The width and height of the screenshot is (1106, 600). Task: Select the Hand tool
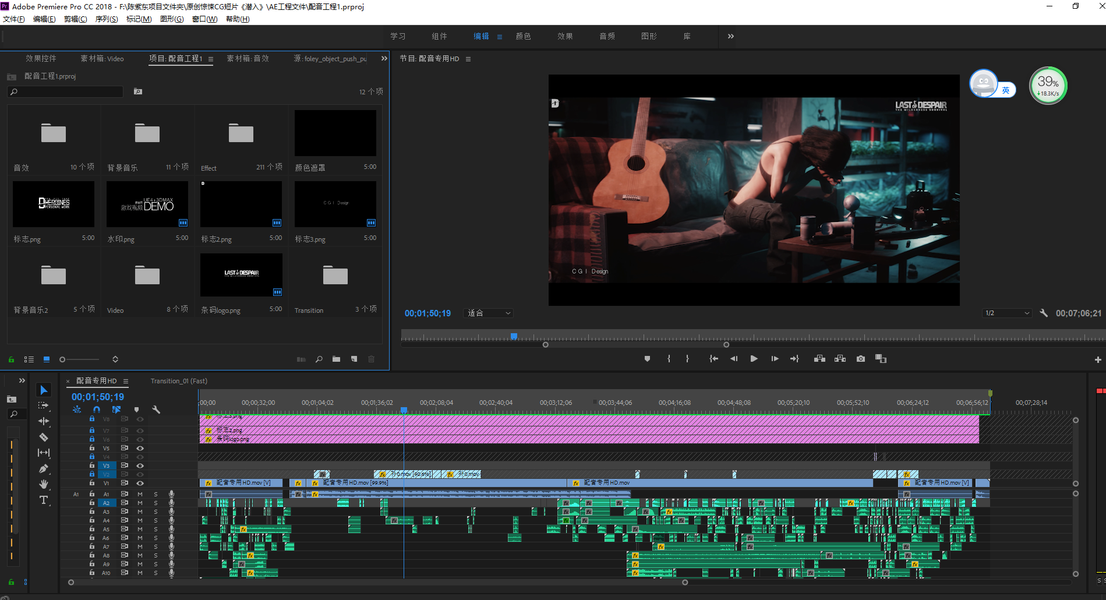(44, 484)
